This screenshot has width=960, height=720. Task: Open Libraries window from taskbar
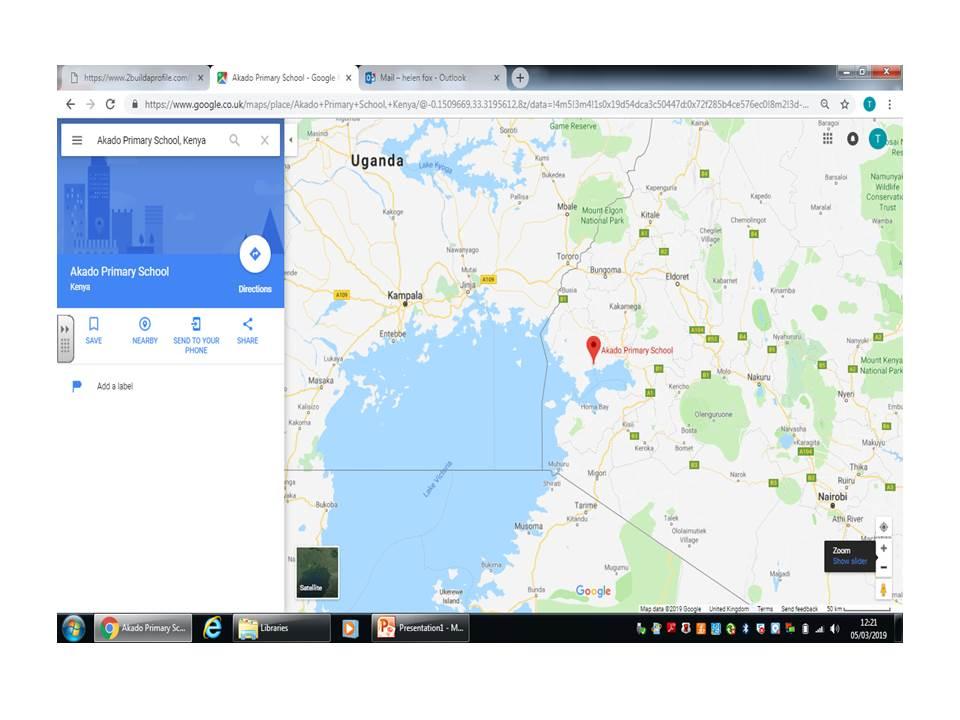tap(280, 628)
